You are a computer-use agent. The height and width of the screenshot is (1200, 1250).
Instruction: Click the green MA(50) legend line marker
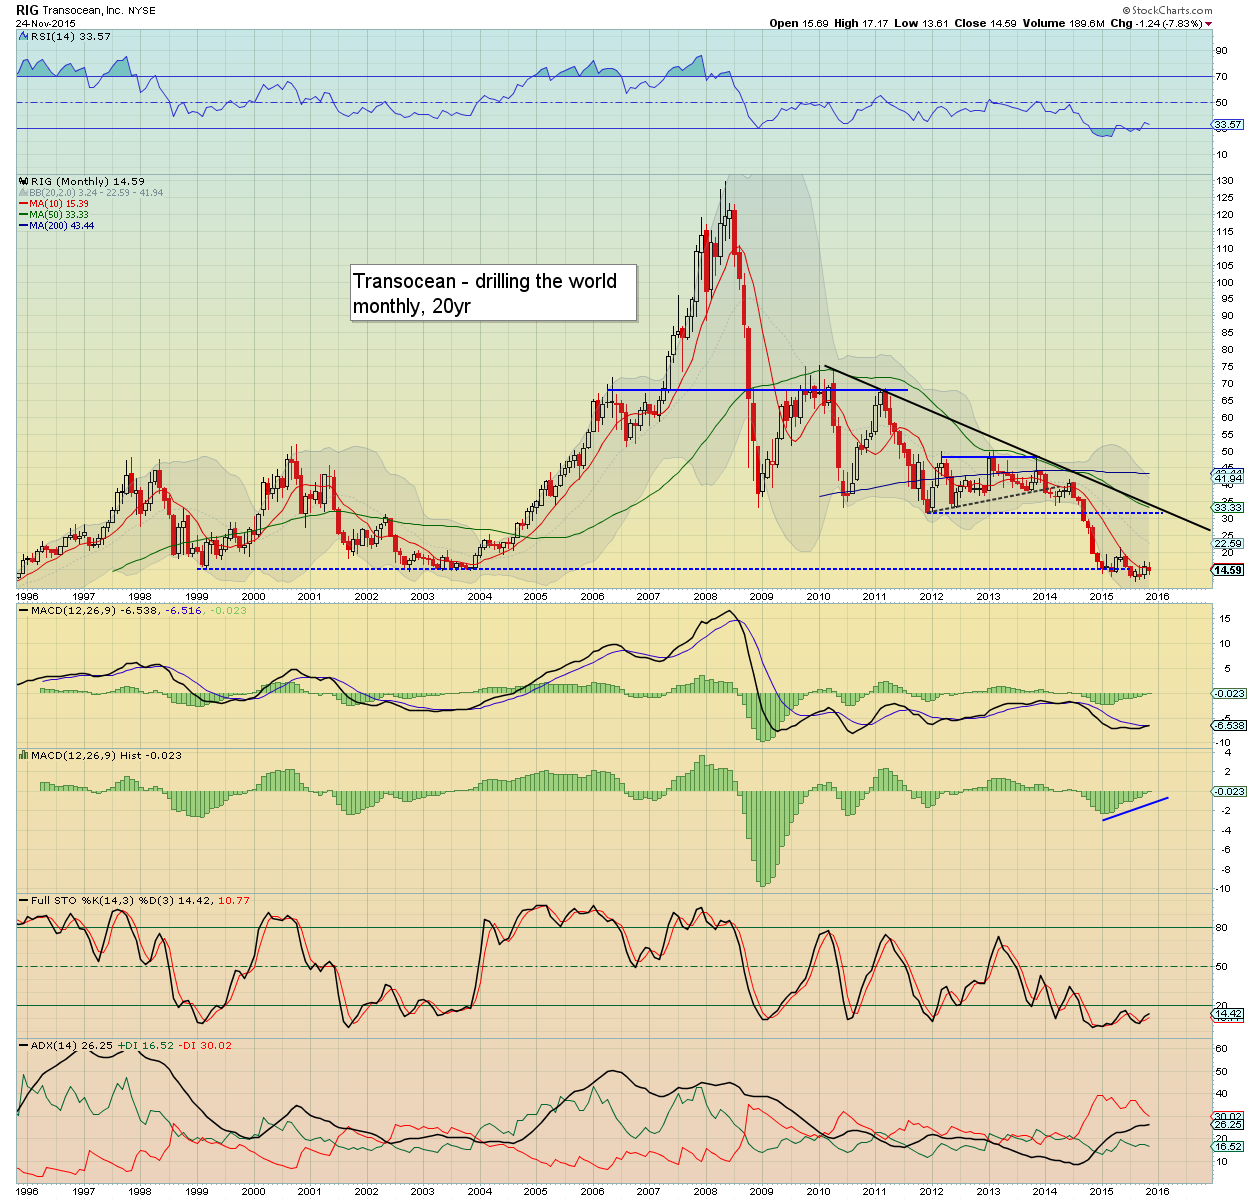point(24,215)
